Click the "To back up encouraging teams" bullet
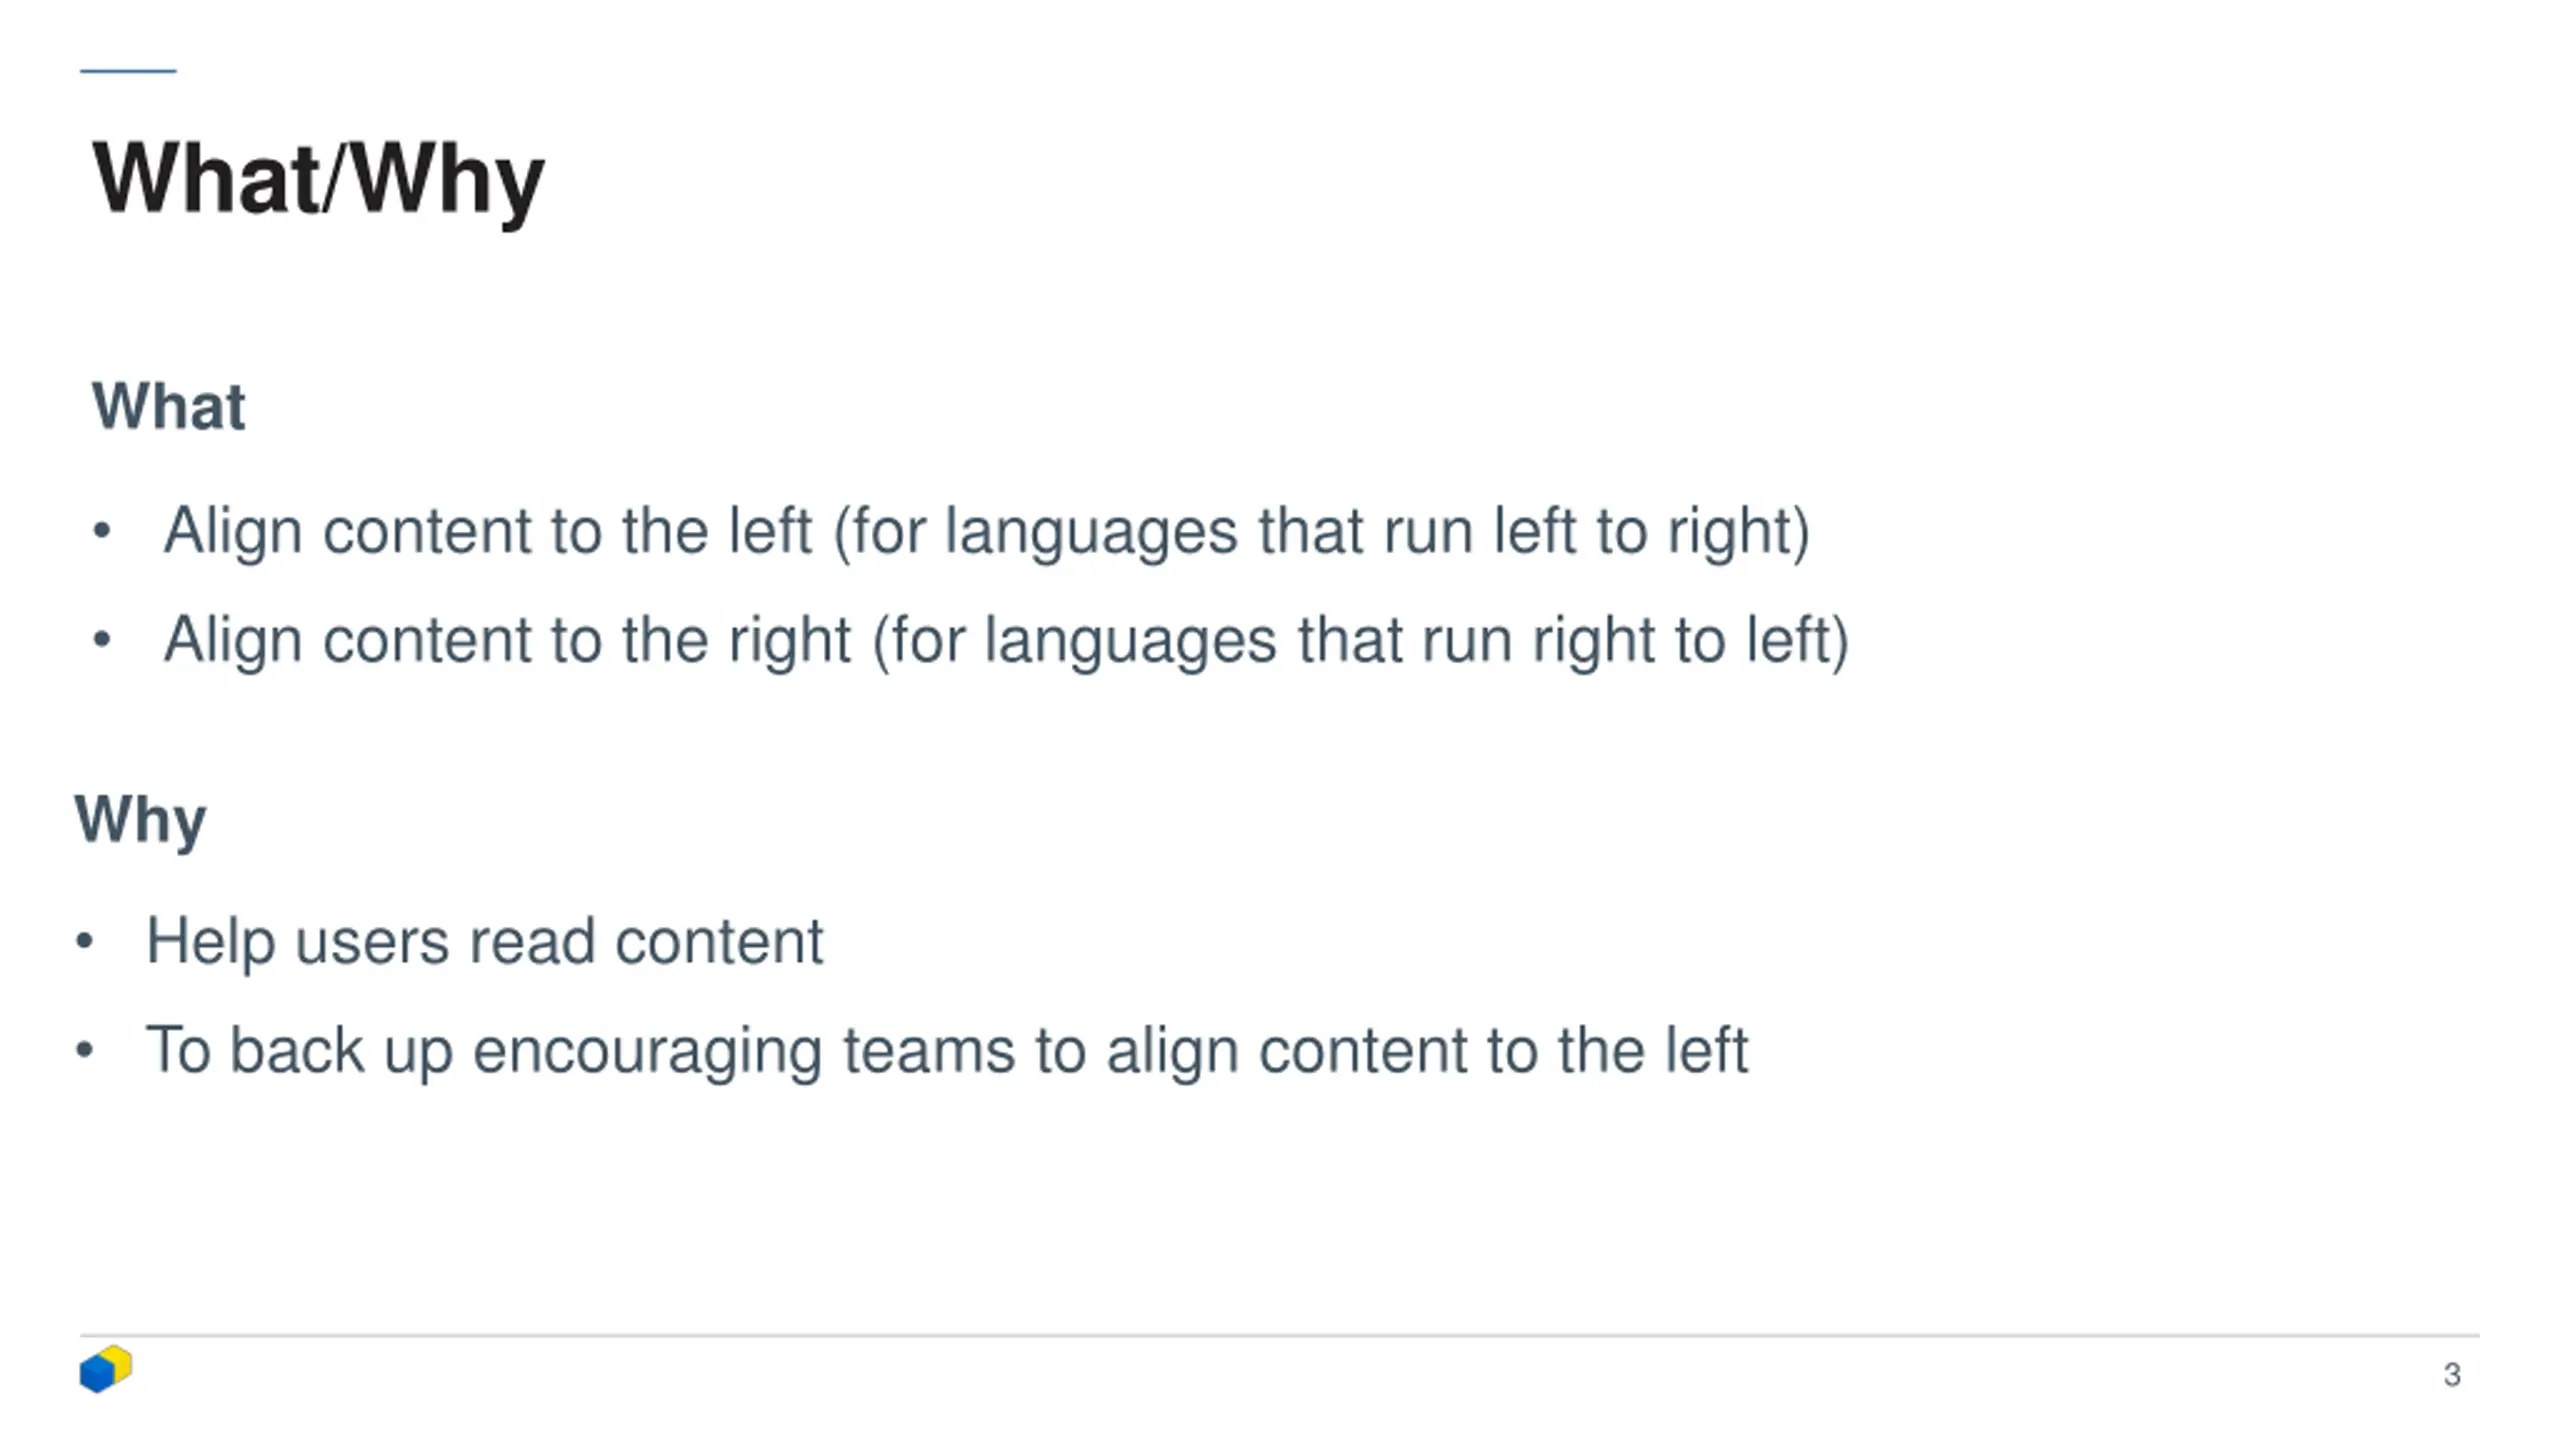Image resolution: width=2560 pixels, height=1440 pixels. [947, 1051]
